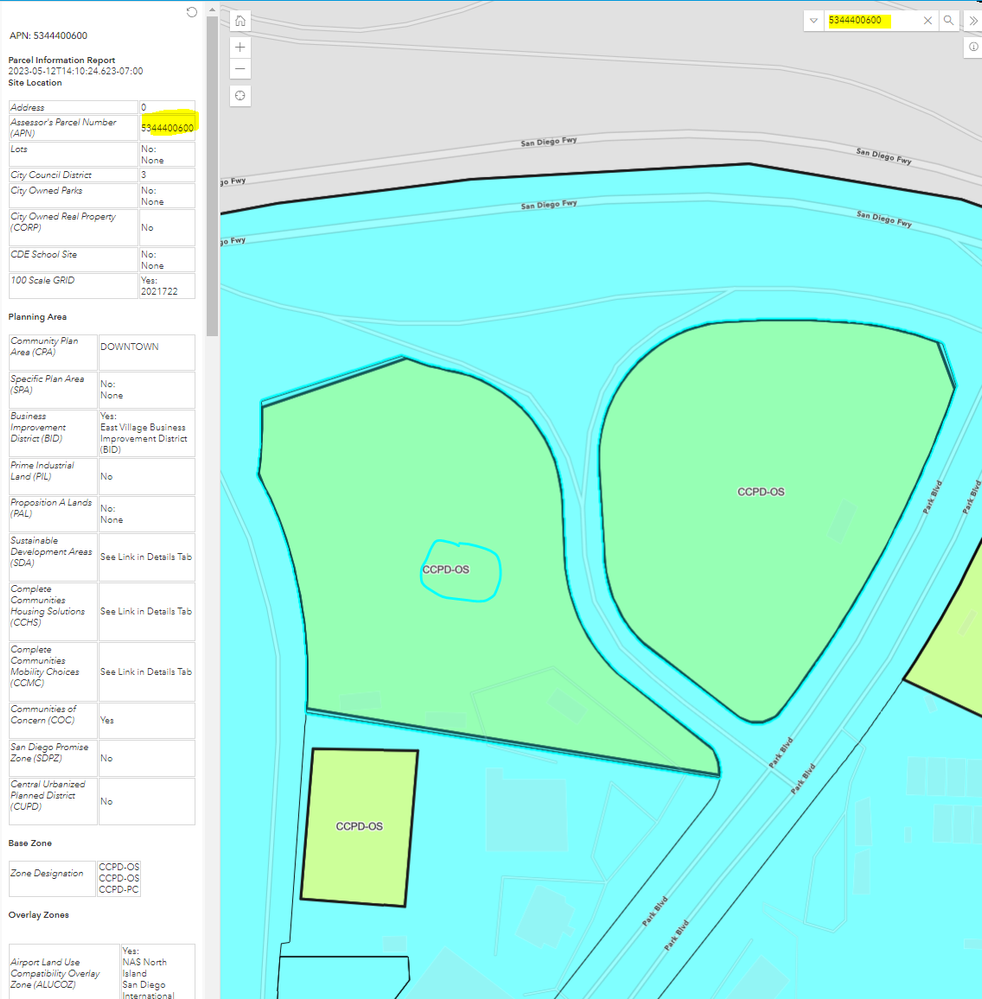Clear the search box with X
Image resolution: width=982 pixels, height=999 pixels.
coord(928,20)
